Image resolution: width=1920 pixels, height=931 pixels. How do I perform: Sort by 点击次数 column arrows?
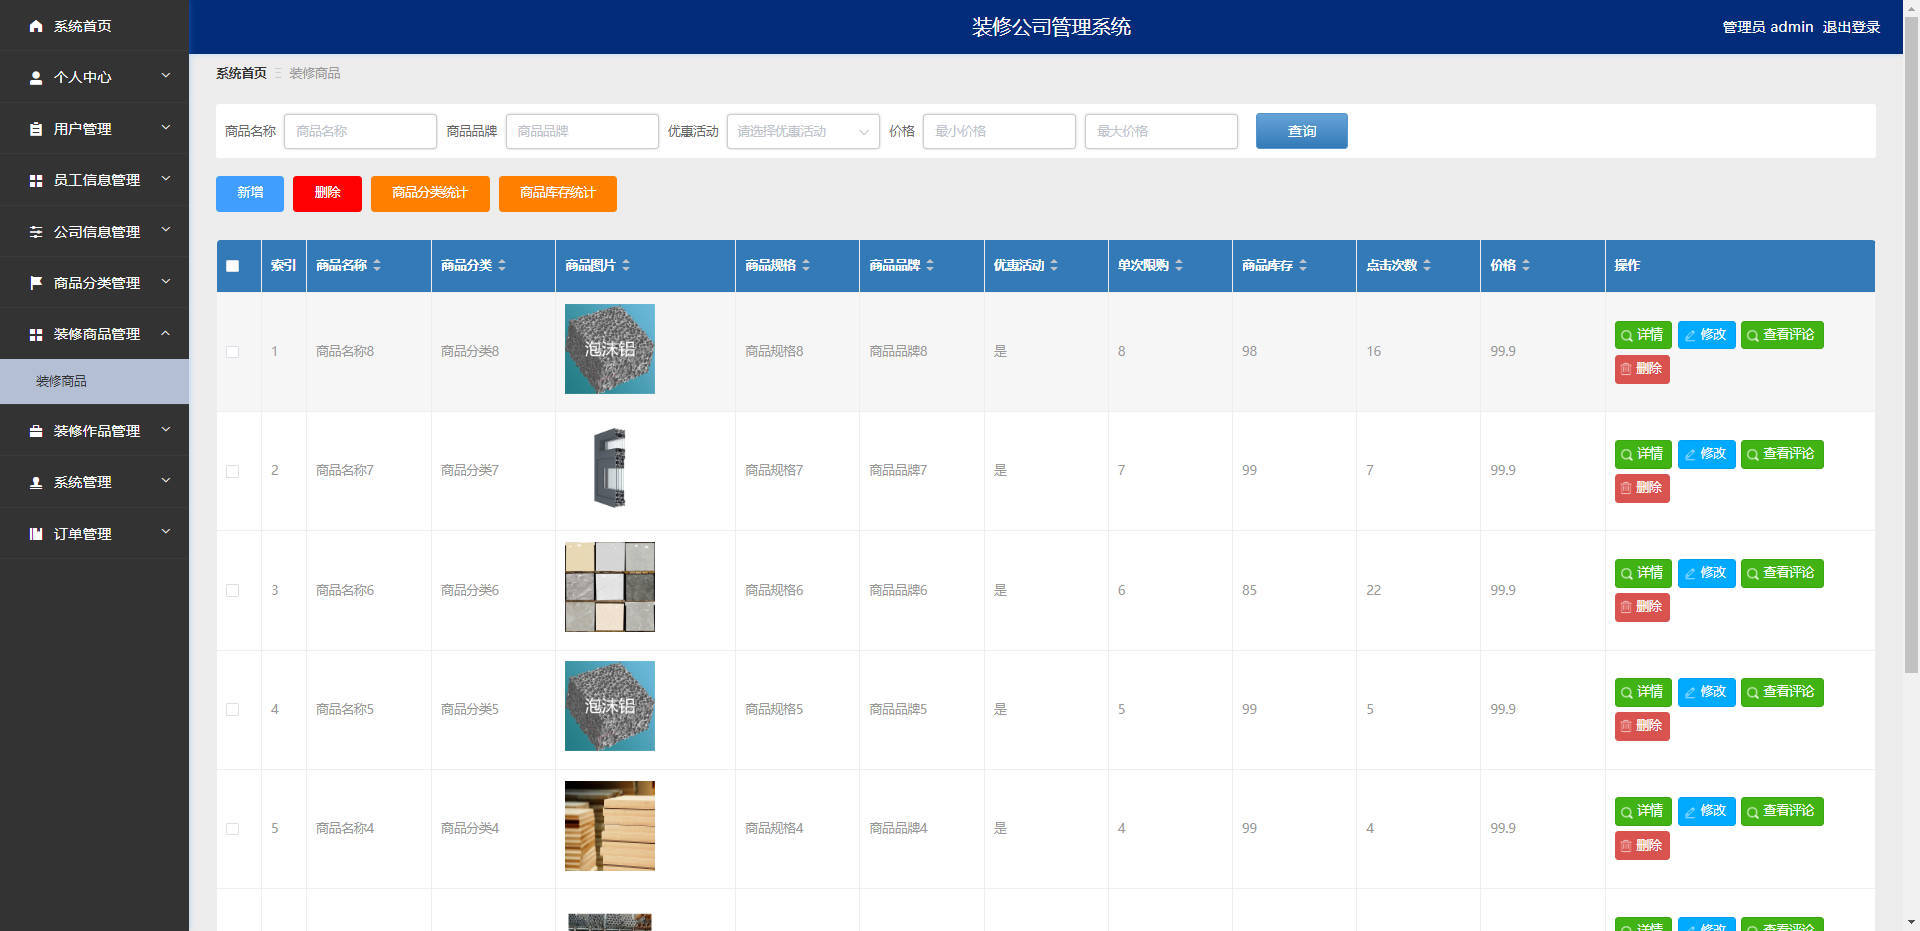point(1427,265)
